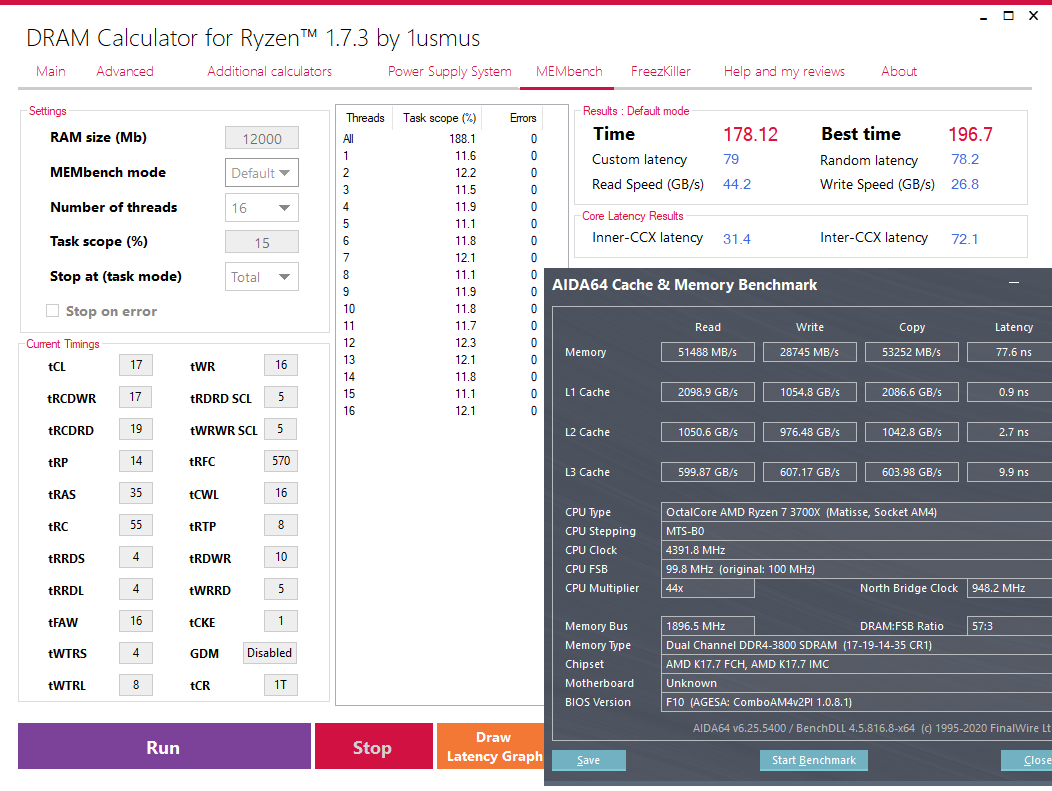Click Inter-CCX latency value 72.1
Viewport: 1052px width, 791px height.
click(965, 239)
